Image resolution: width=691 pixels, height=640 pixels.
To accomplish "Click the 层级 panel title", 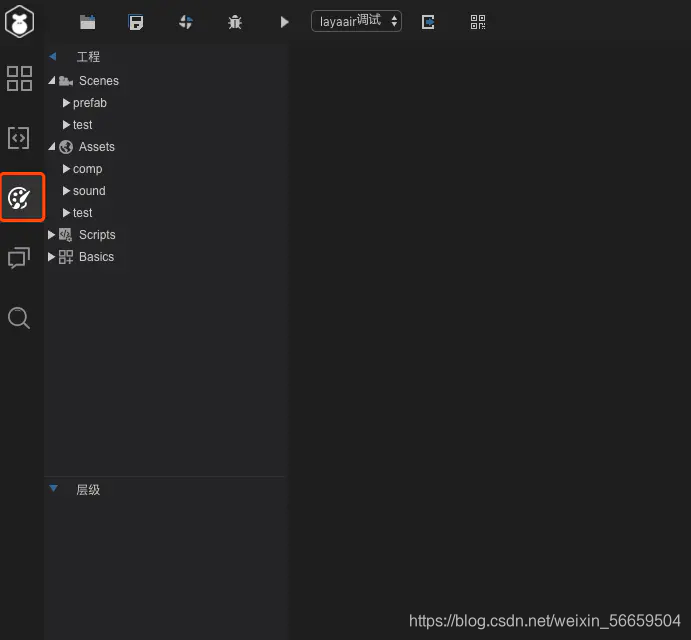I will (88, 490).
